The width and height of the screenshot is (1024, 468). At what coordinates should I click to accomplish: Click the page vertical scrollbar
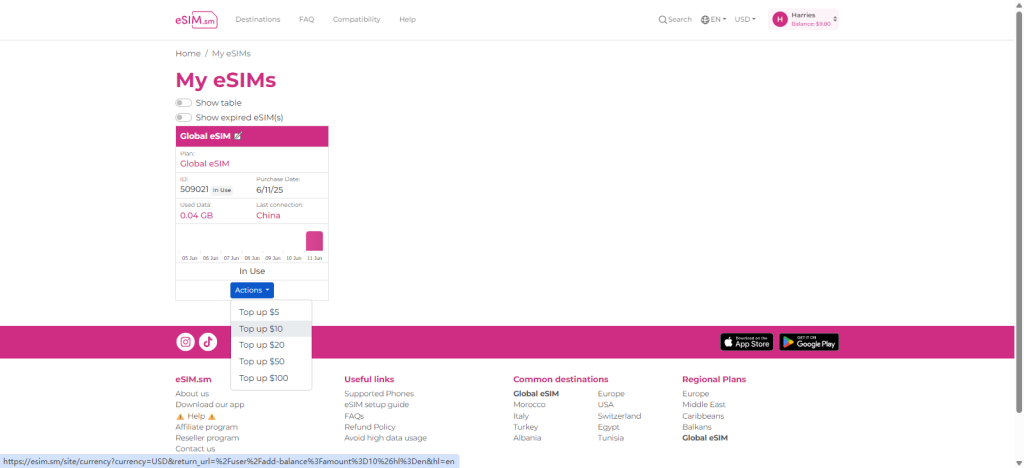click(x=1019, y=212)
